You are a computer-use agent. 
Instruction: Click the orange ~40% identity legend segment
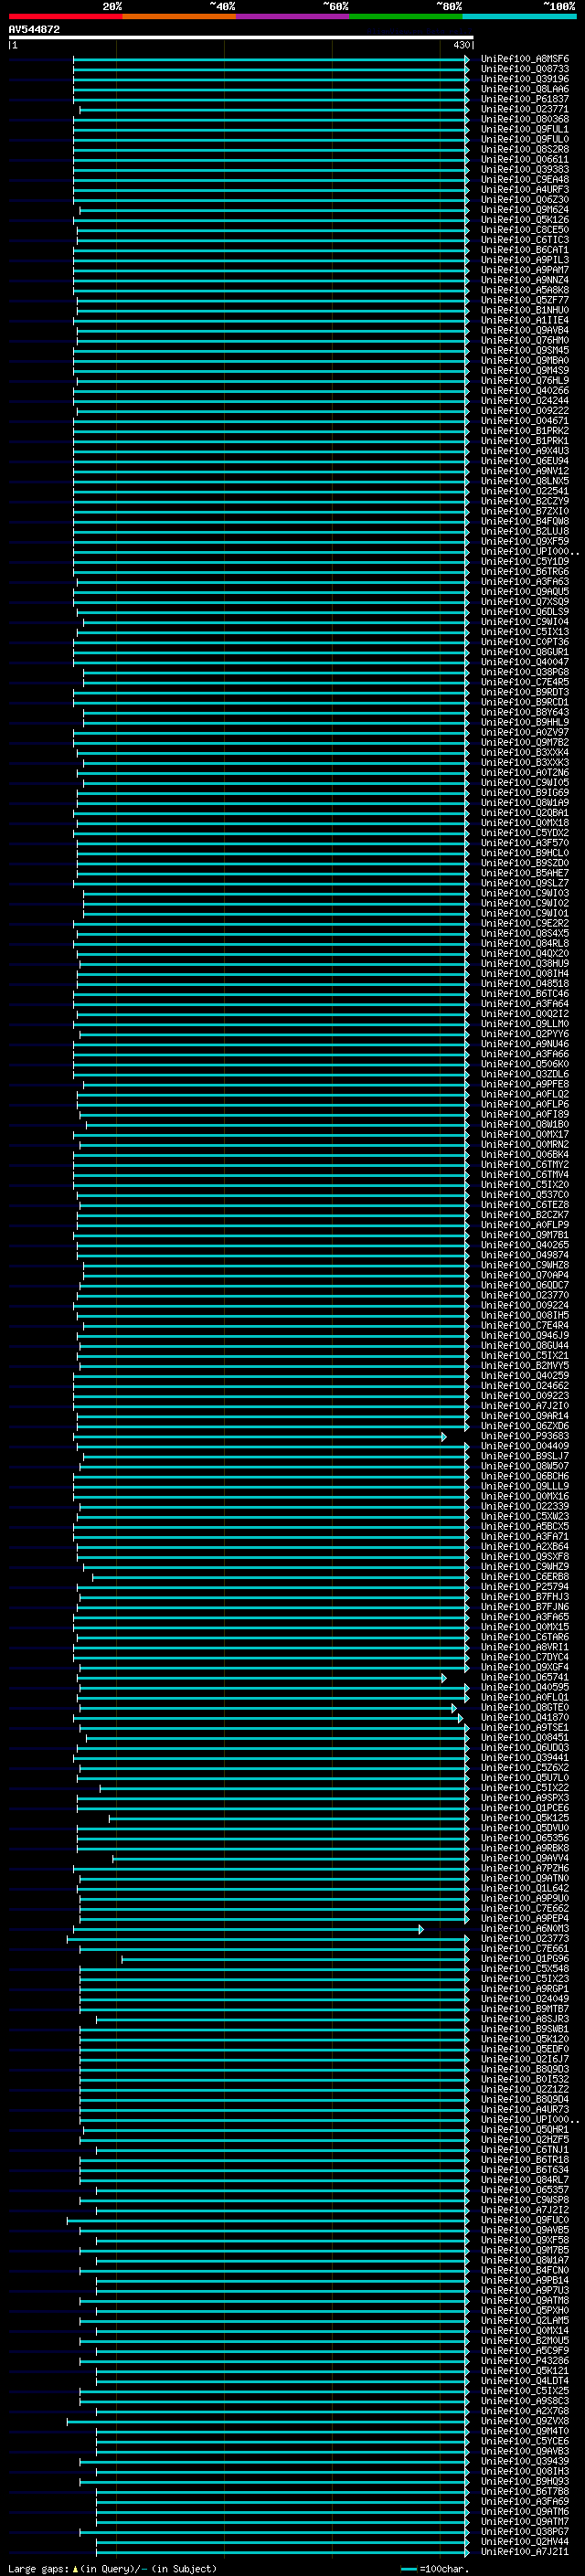179,16
